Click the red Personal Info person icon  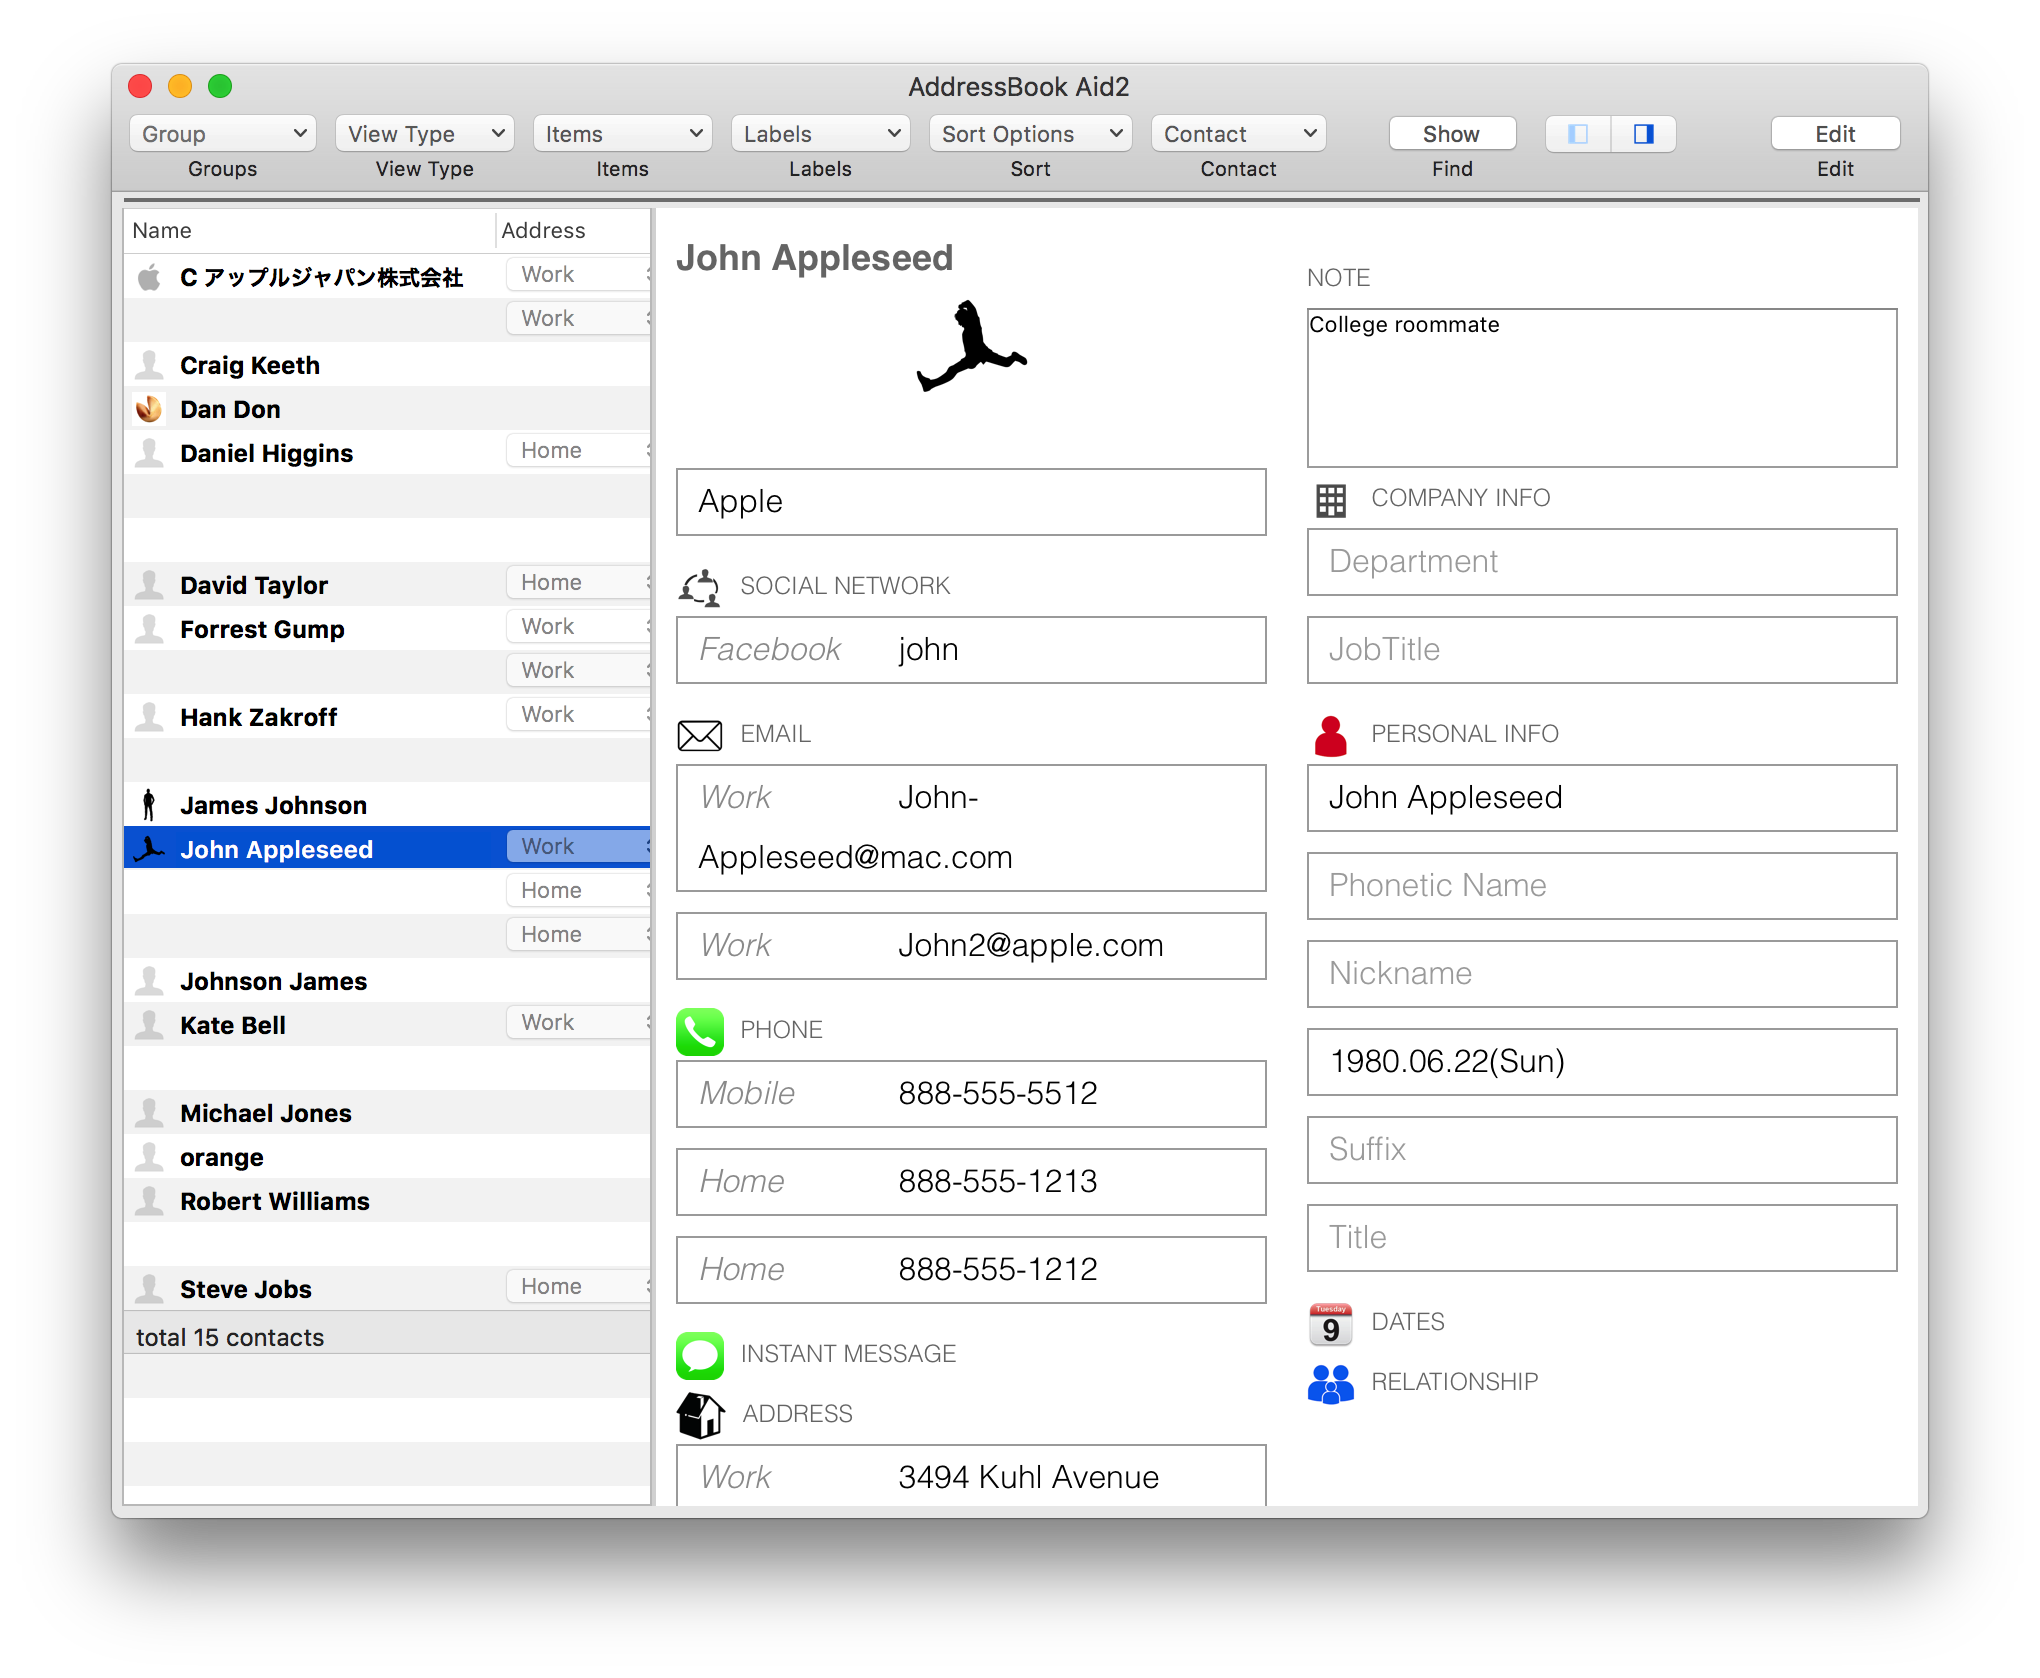point(1331,735)
